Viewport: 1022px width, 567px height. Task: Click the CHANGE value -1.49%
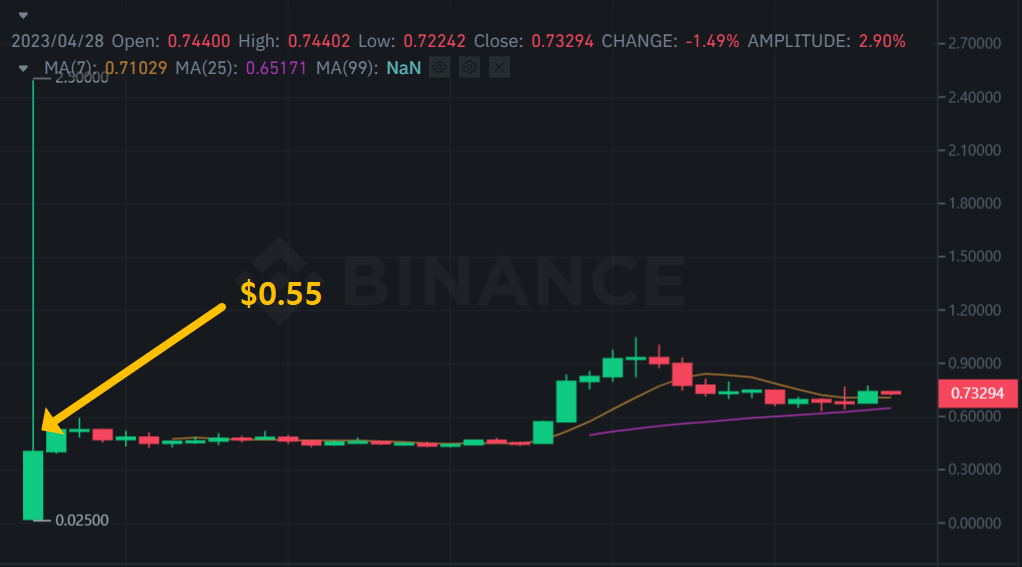pos(712,41)
